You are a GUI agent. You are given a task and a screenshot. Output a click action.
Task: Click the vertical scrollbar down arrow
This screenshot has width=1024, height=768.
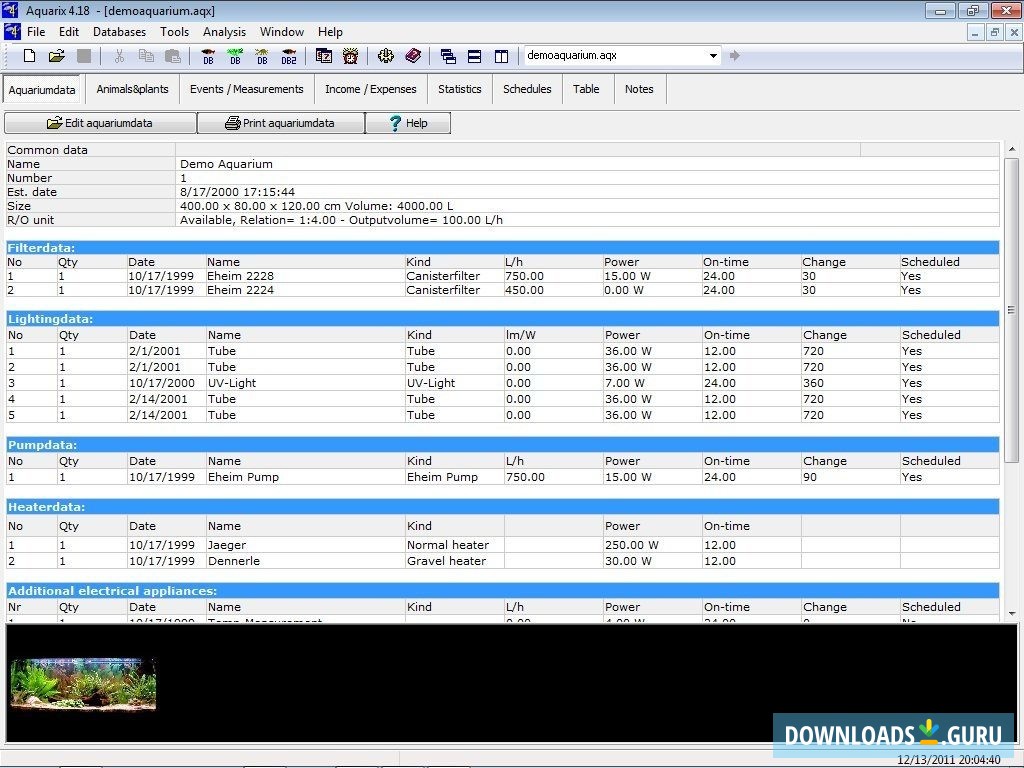tap(1011, 612)
